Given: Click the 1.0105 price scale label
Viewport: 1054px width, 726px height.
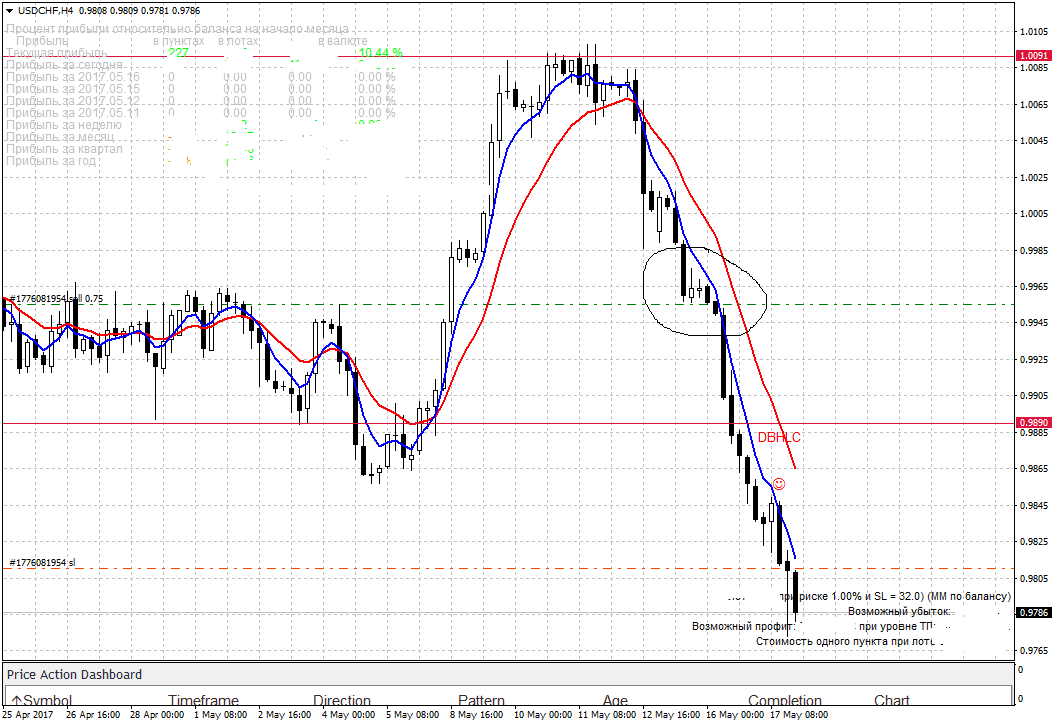Looking at the screenshot, I should 1034,32.
